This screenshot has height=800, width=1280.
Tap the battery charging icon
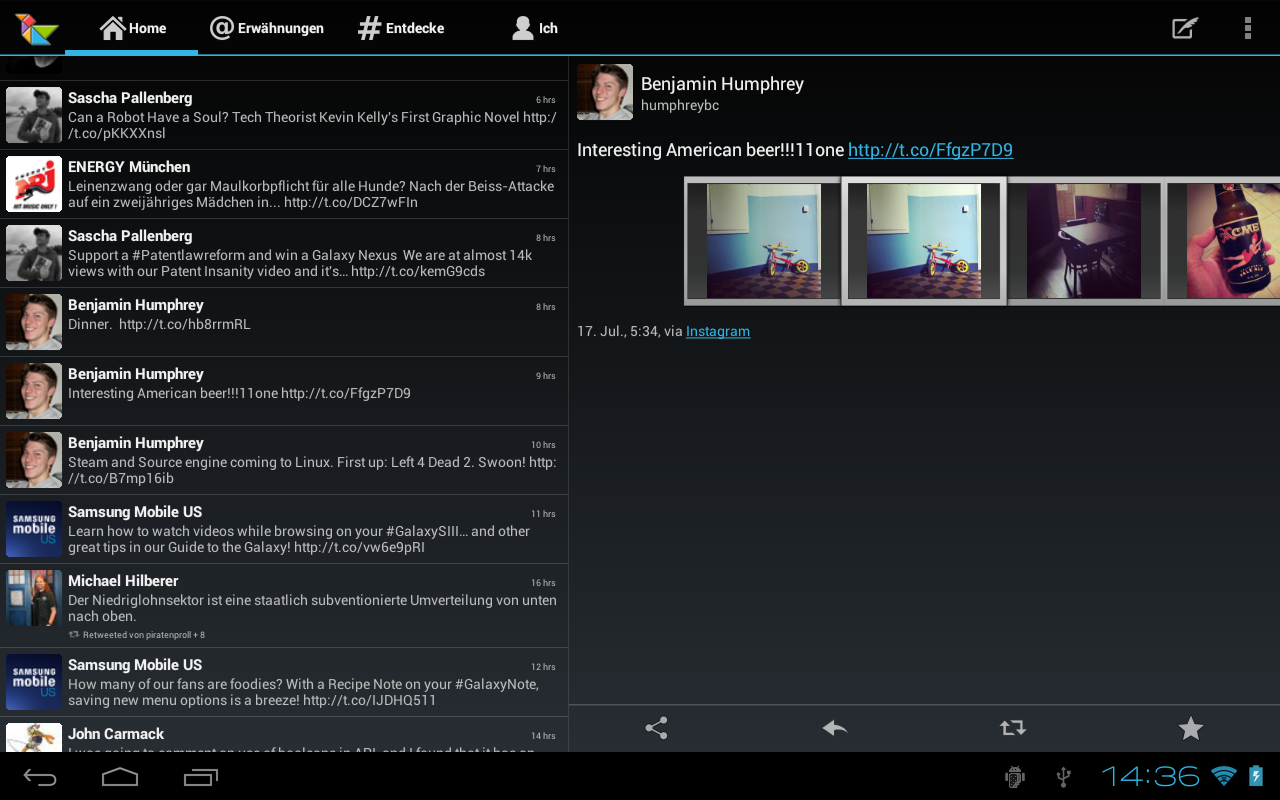(1256, 776)
